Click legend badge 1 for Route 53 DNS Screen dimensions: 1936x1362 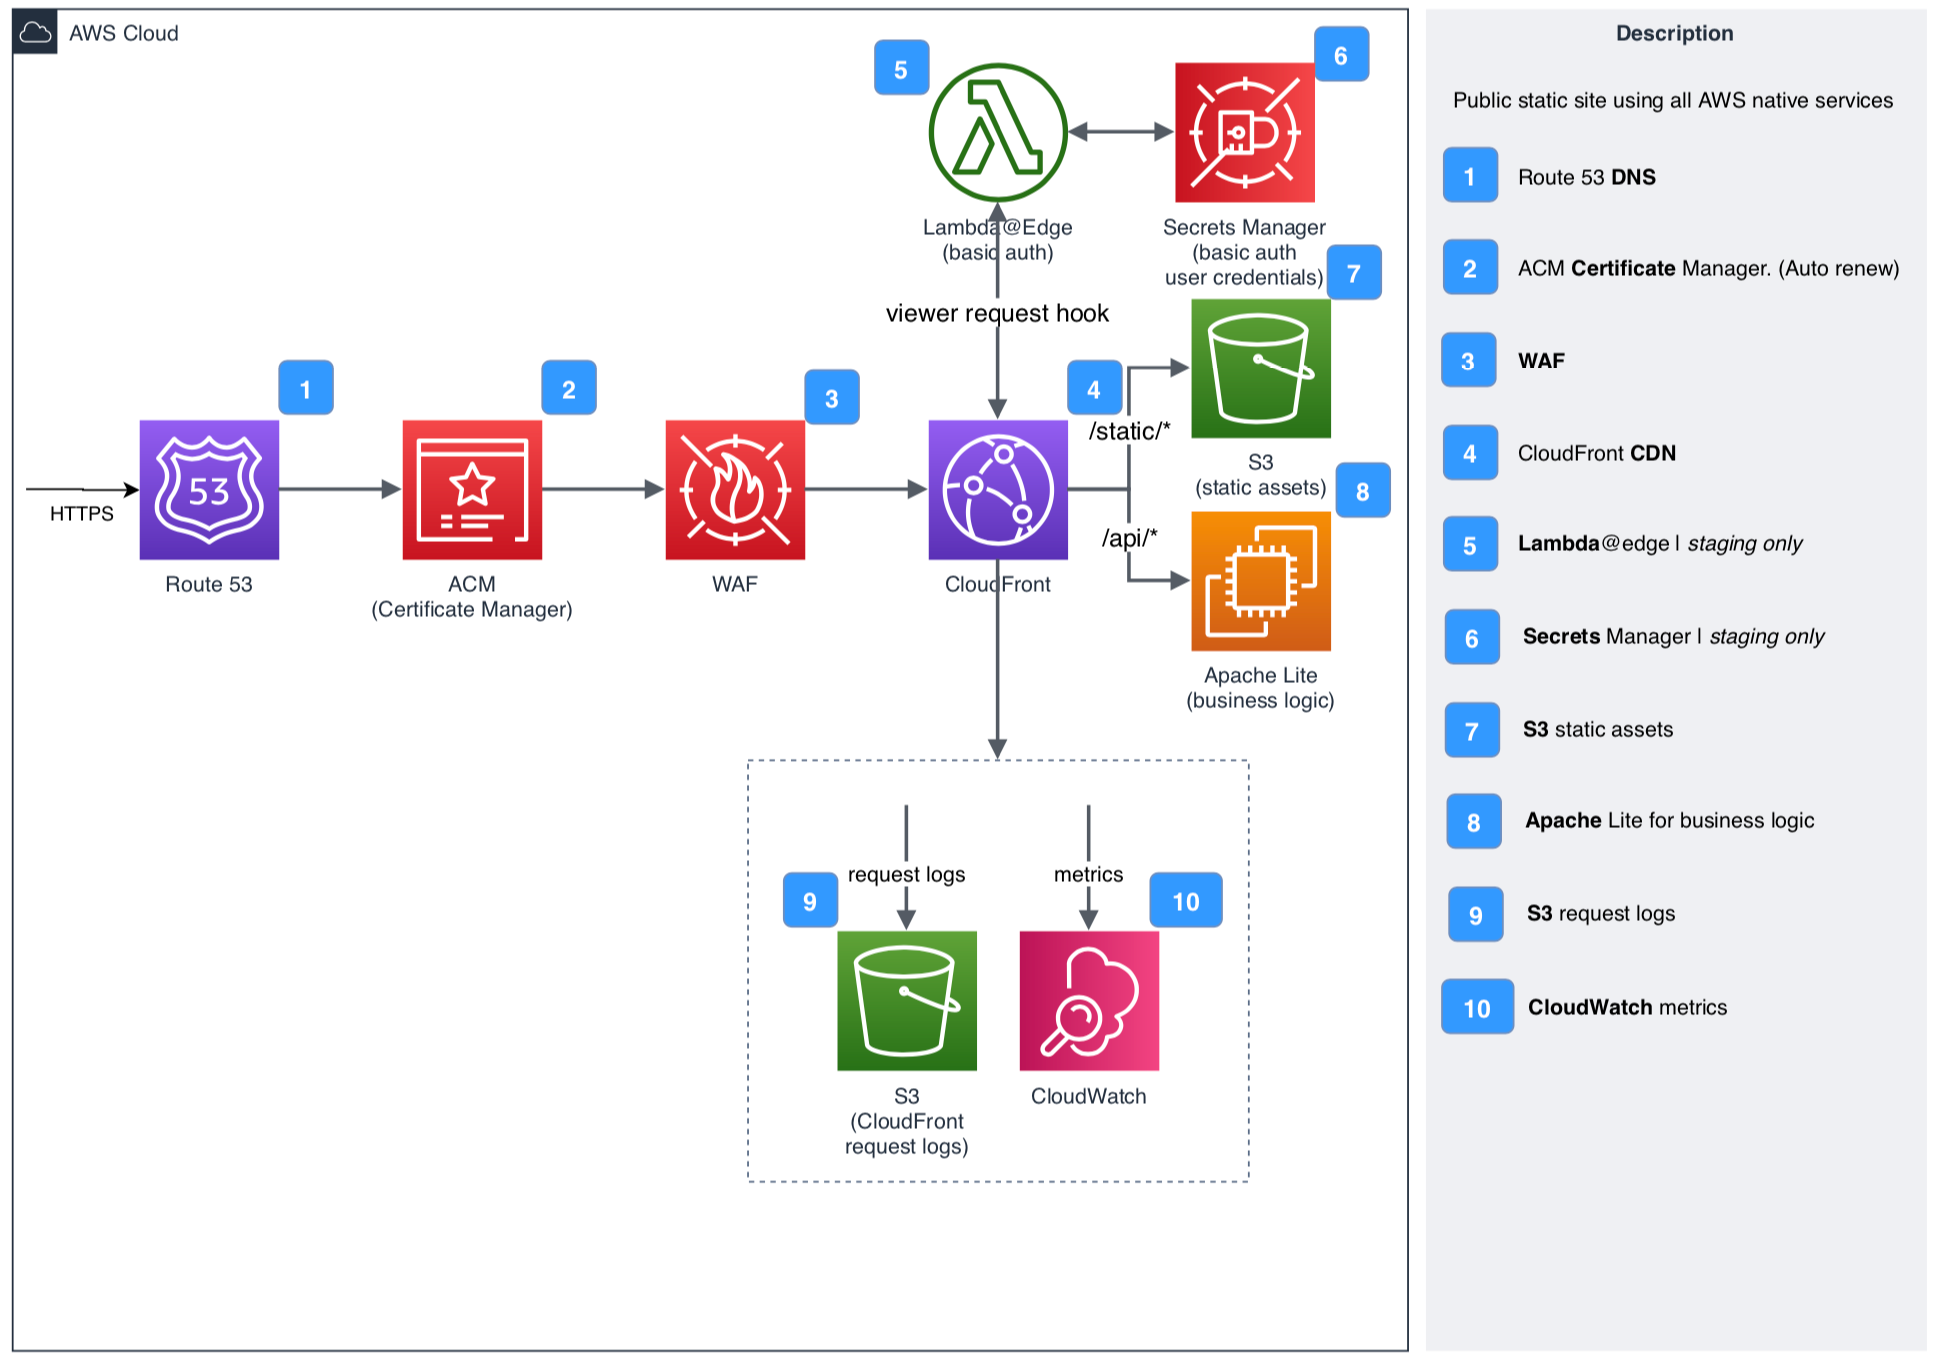pos(1469,176)
